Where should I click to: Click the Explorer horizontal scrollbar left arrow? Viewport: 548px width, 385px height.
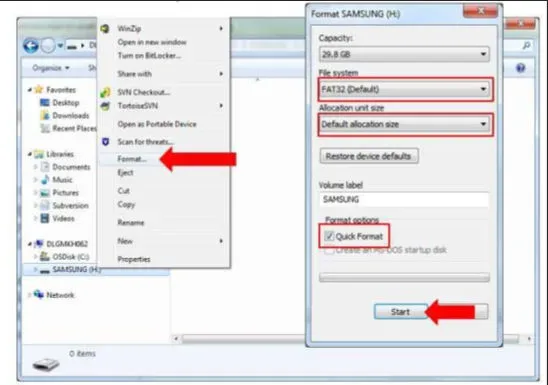[x=176, y=339]
